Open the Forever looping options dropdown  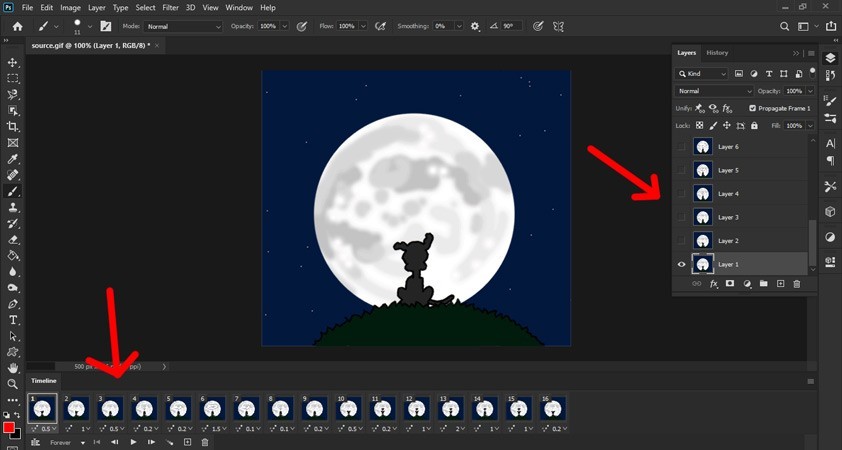68,442
